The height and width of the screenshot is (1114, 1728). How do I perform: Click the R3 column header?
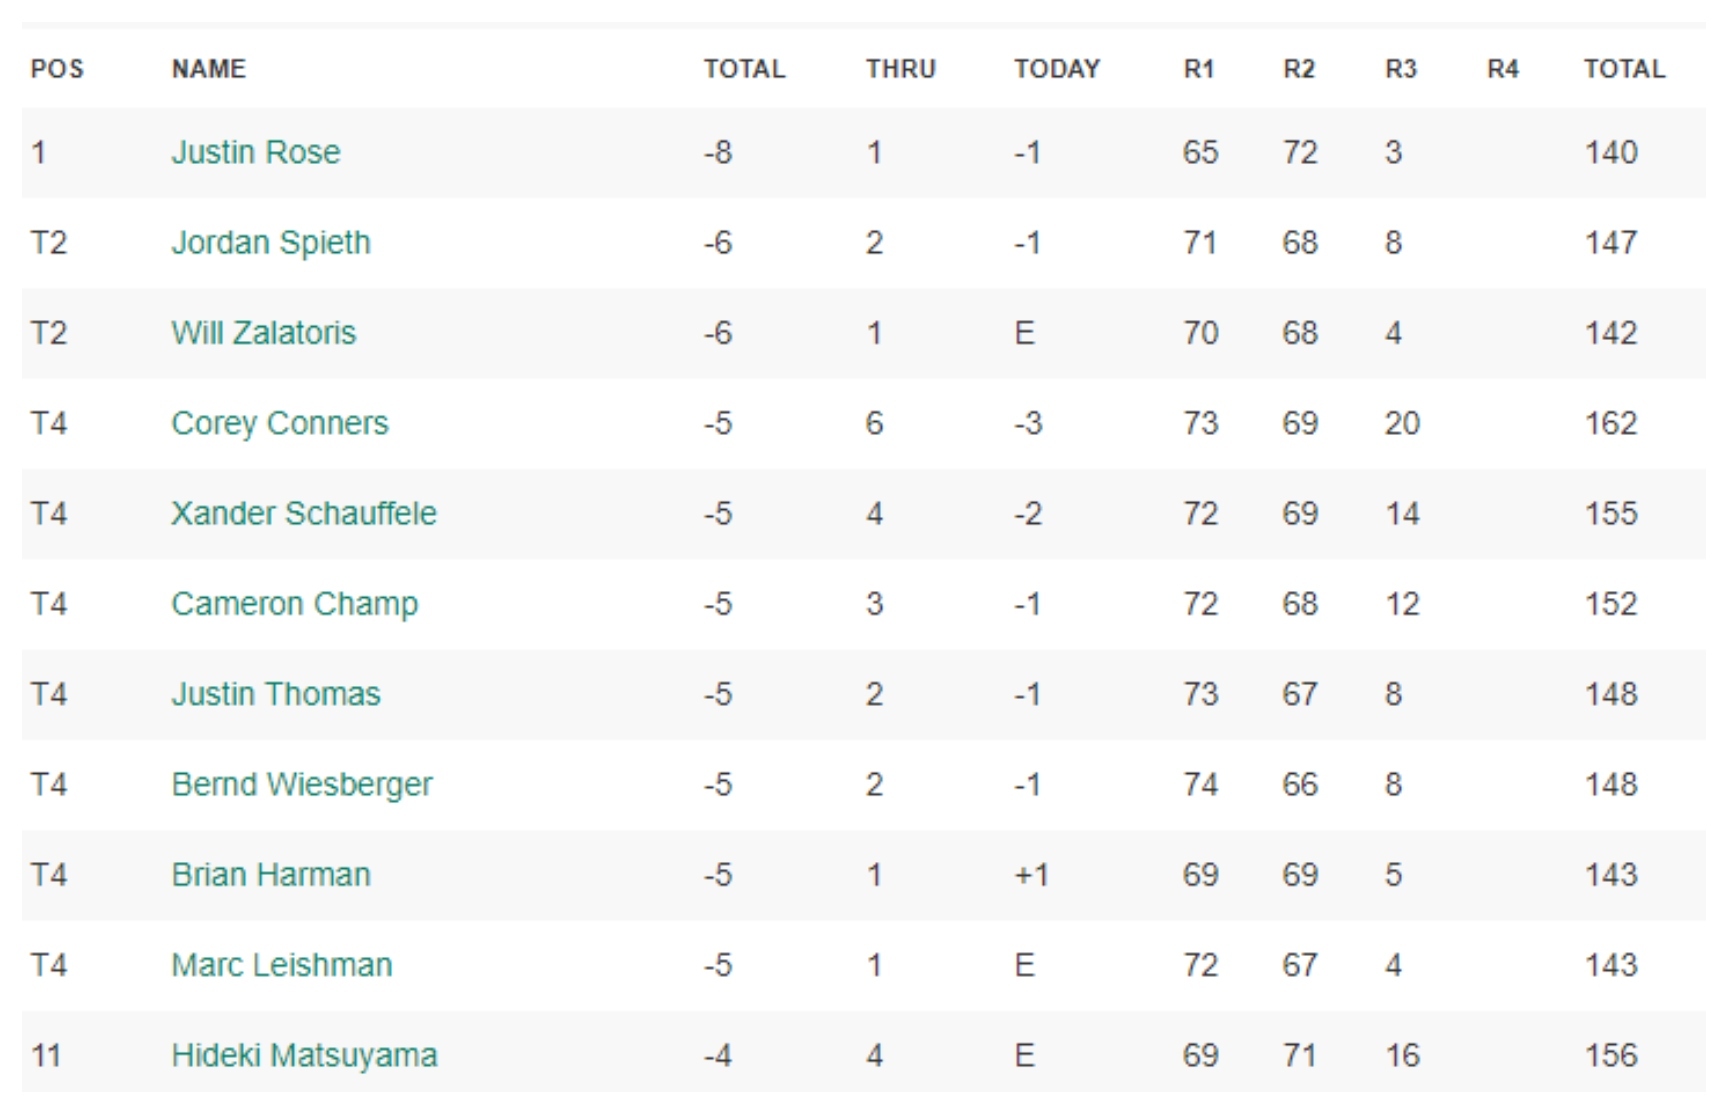click(x=1400, y=69)
